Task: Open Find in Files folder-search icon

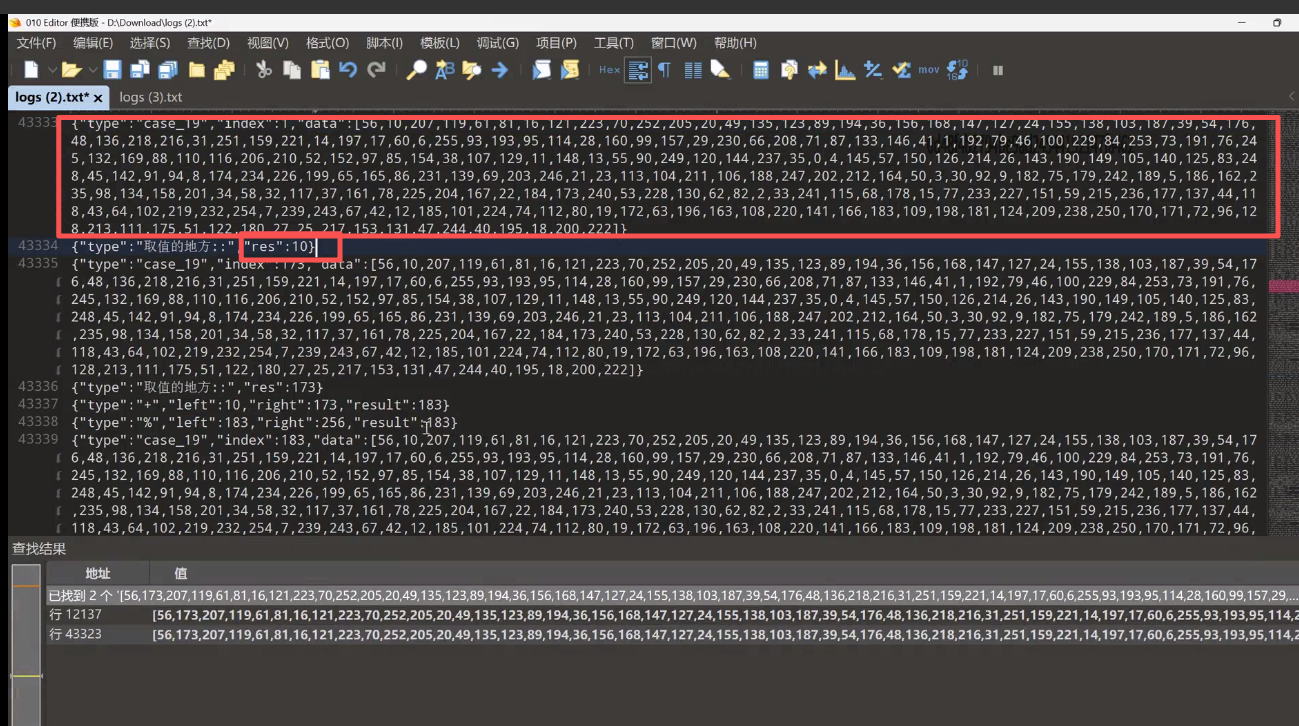Action: [x=471, y=70]
